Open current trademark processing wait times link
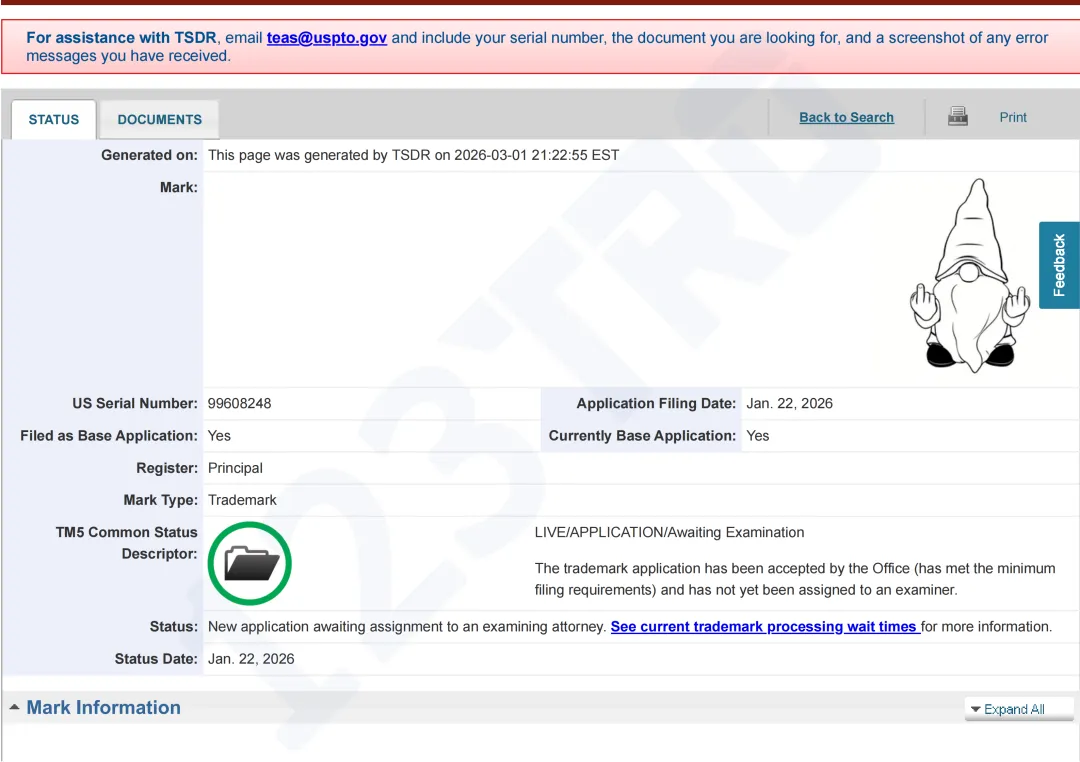The height and width of the screenshot is (762, 1080). [x=765, y=626]
